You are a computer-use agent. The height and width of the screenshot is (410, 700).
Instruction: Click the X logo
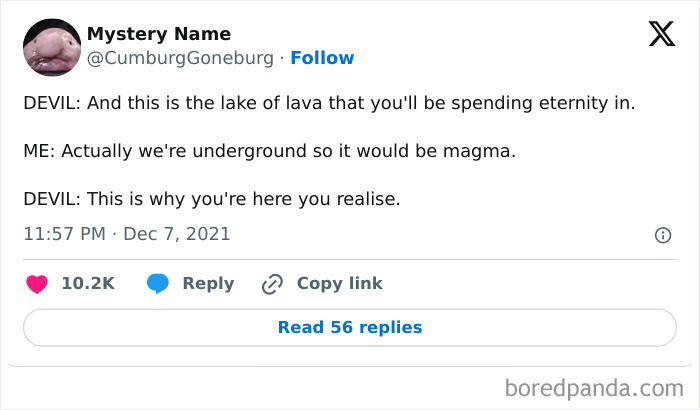[x=661, y=35]
